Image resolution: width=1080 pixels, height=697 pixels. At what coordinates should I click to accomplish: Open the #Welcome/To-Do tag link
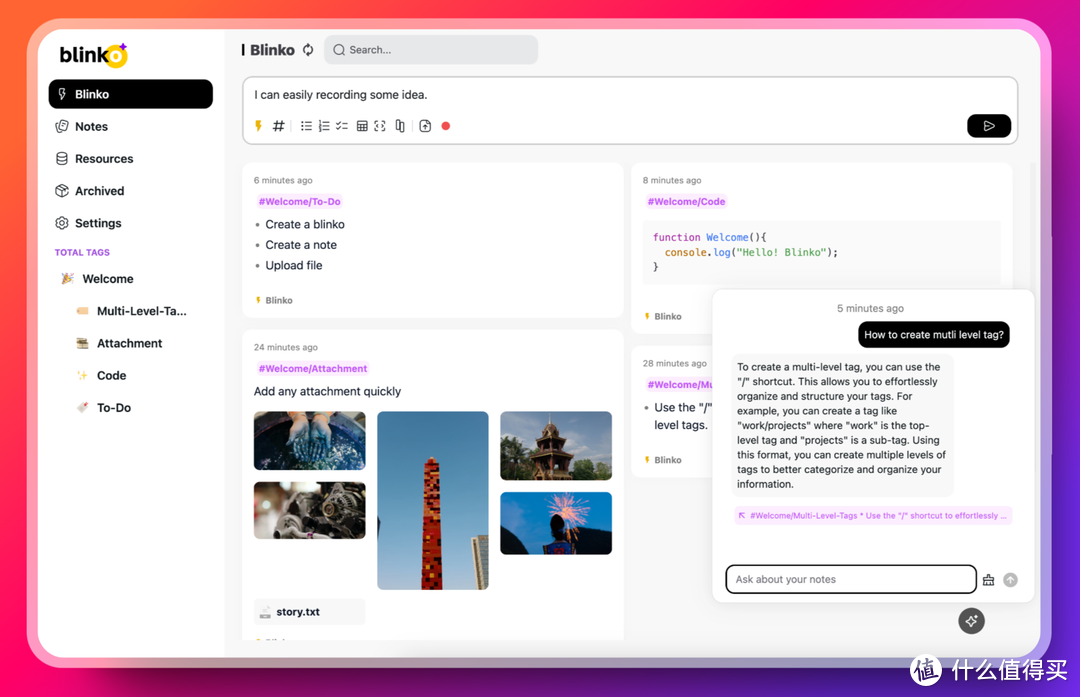(300, 202)
